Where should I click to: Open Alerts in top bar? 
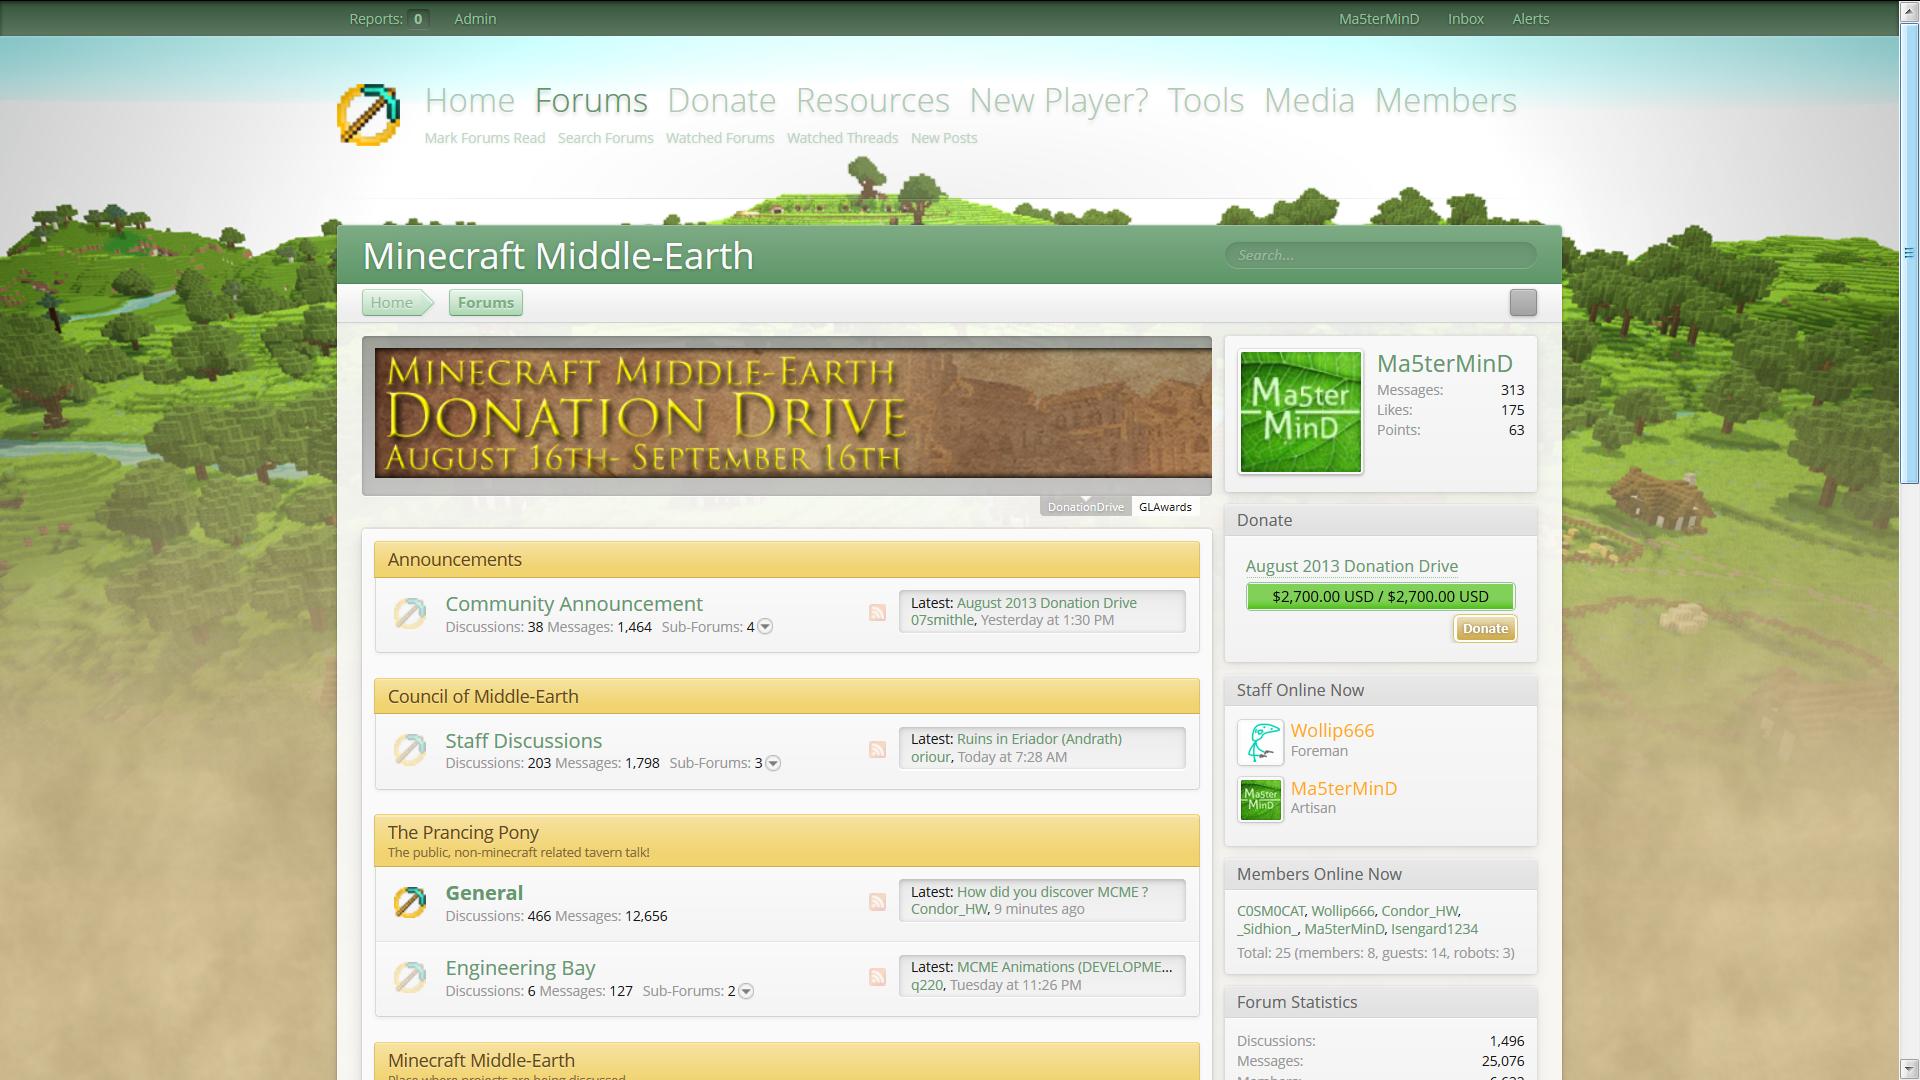pyautogui.click(x=1530, y=19)
